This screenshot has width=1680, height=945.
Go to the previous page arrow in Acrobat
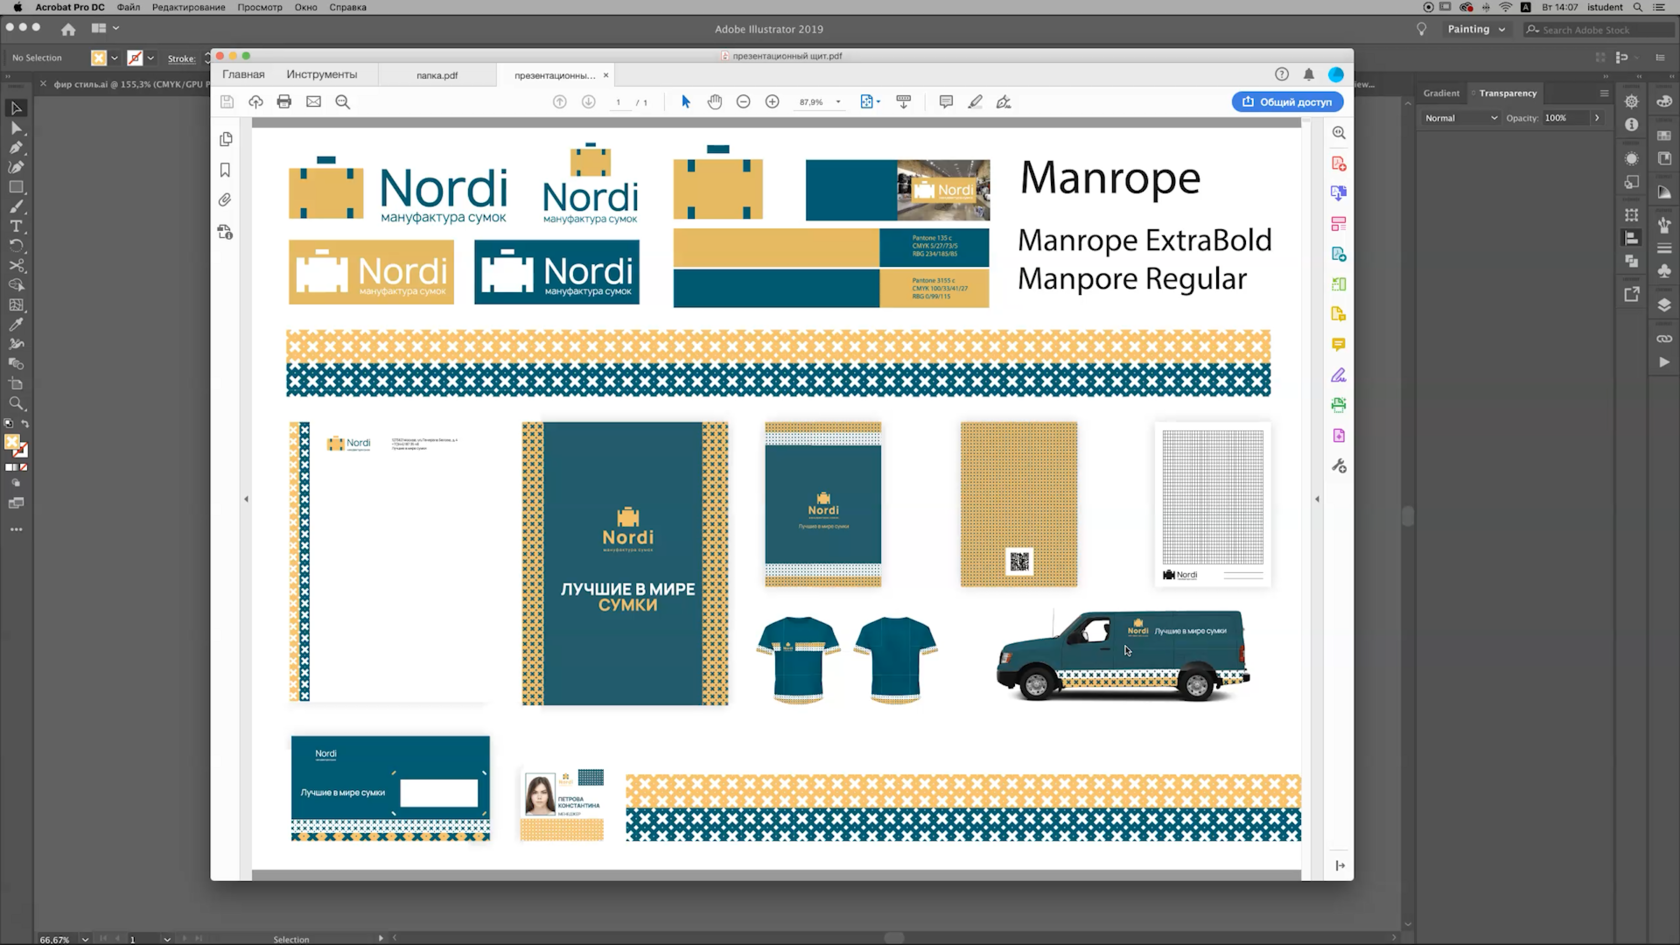coord(560,102)
